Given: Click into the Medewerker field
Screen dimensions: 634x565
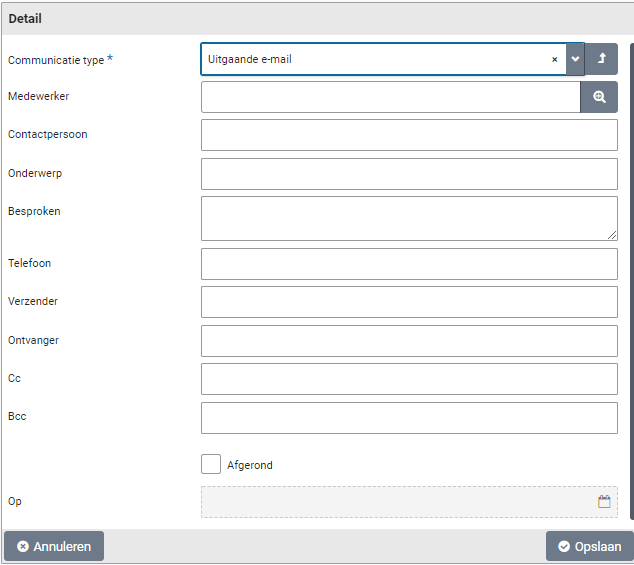Looking at the screenshot, I should [x=390, y=97].
